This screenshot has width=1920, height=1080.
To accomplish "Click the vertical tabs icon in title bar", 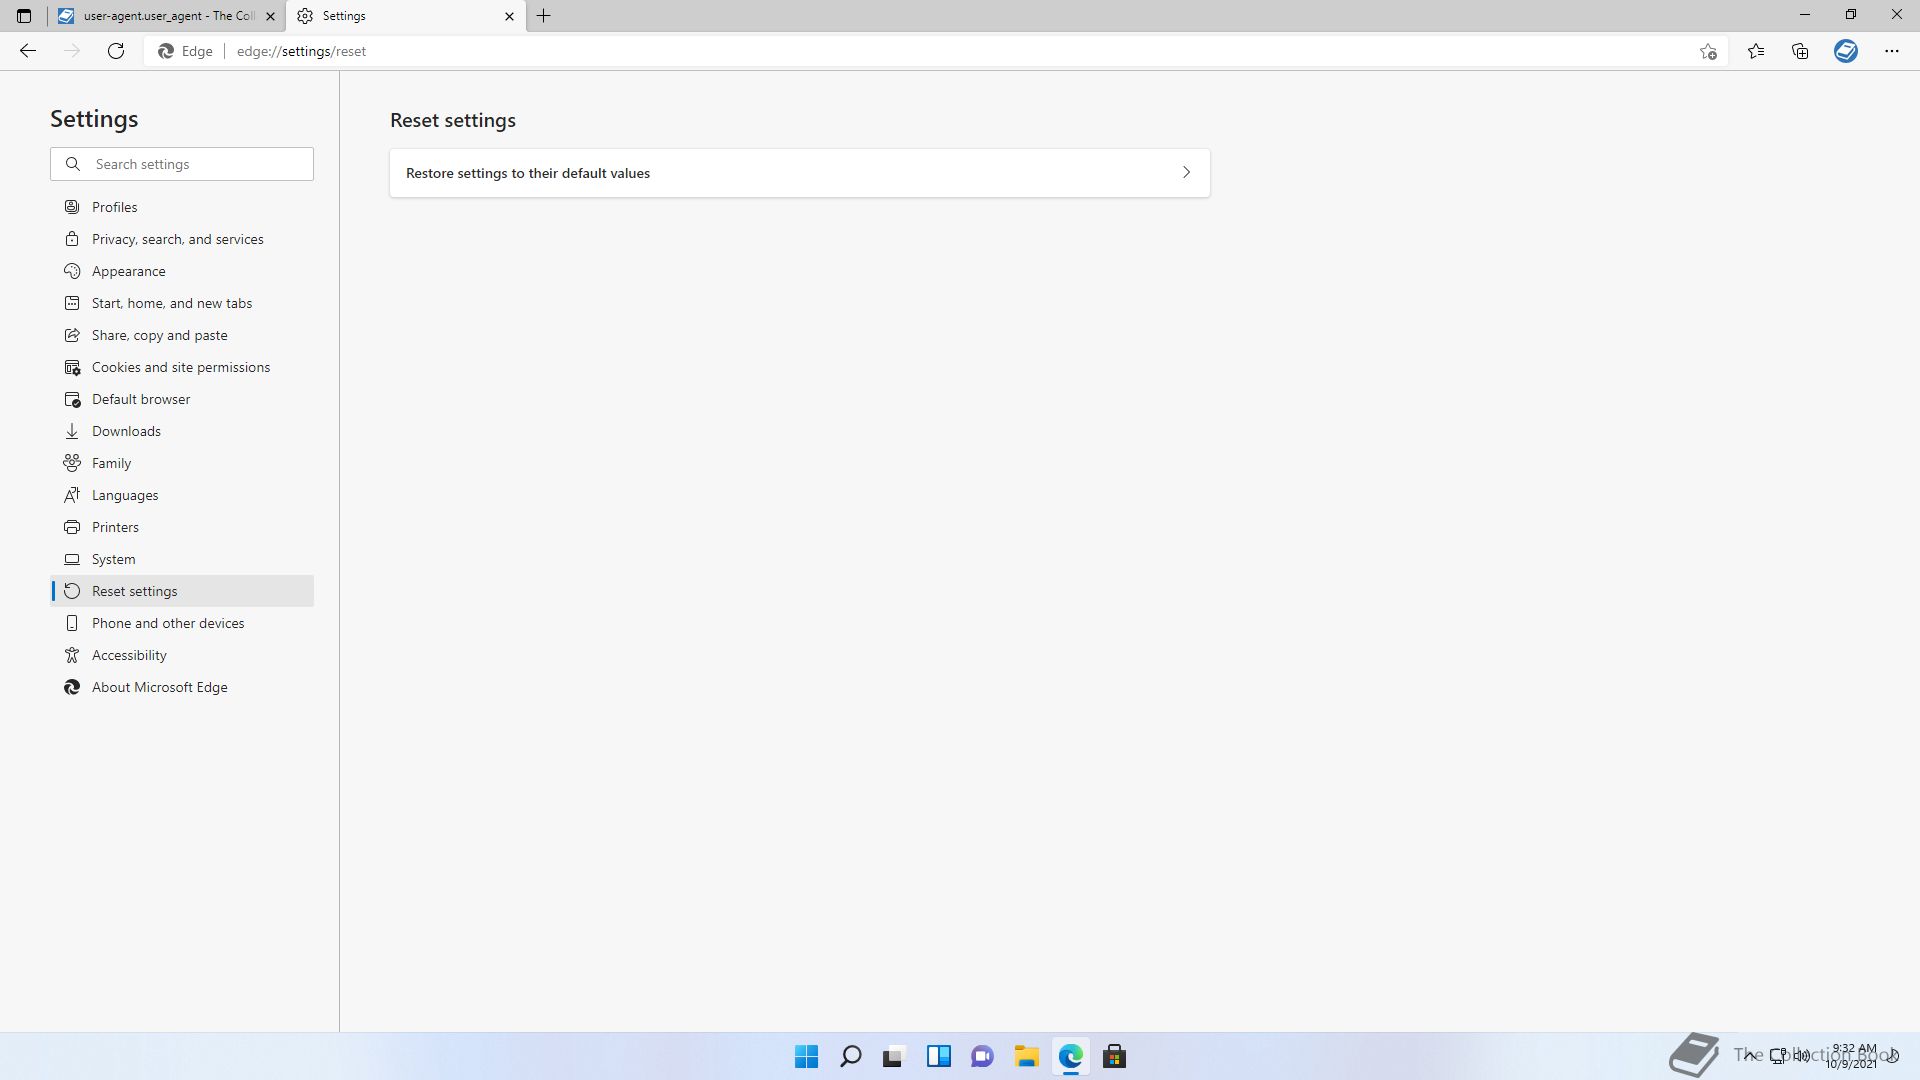I will pos(24,16).
